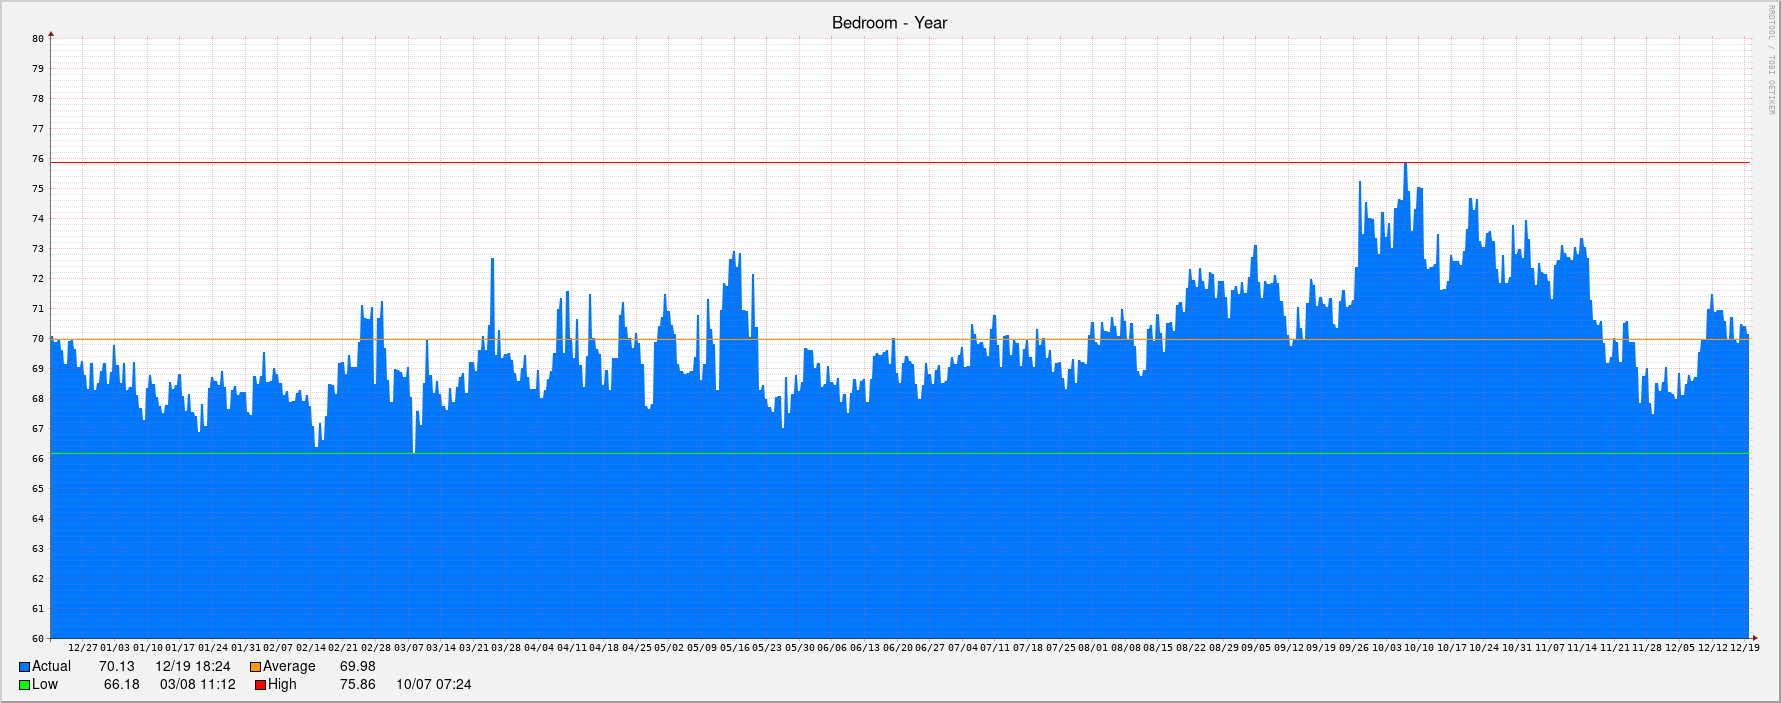Click the blue Actual legend swatch
This screenshot has width=1781, height=703.
click(25, 667)
